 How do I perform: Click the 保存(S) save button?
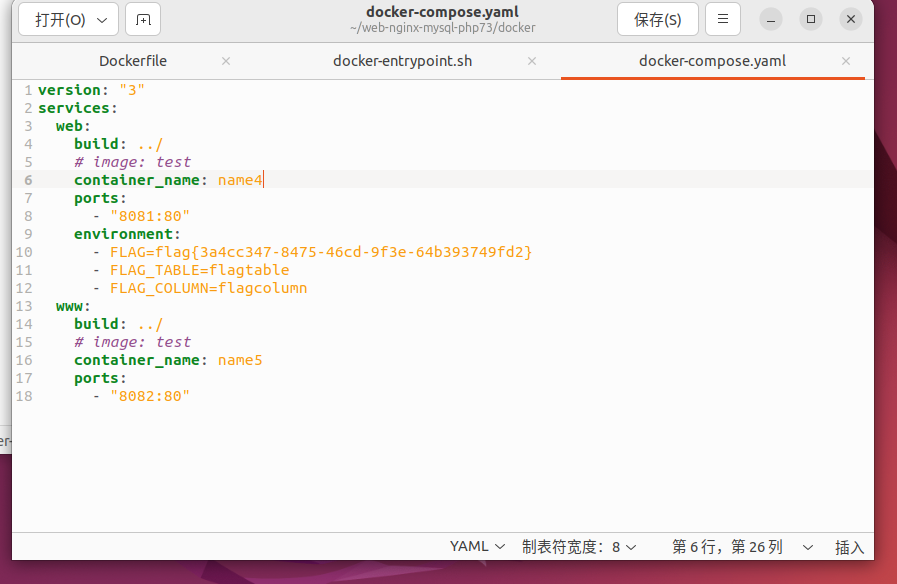click(657, 20)
